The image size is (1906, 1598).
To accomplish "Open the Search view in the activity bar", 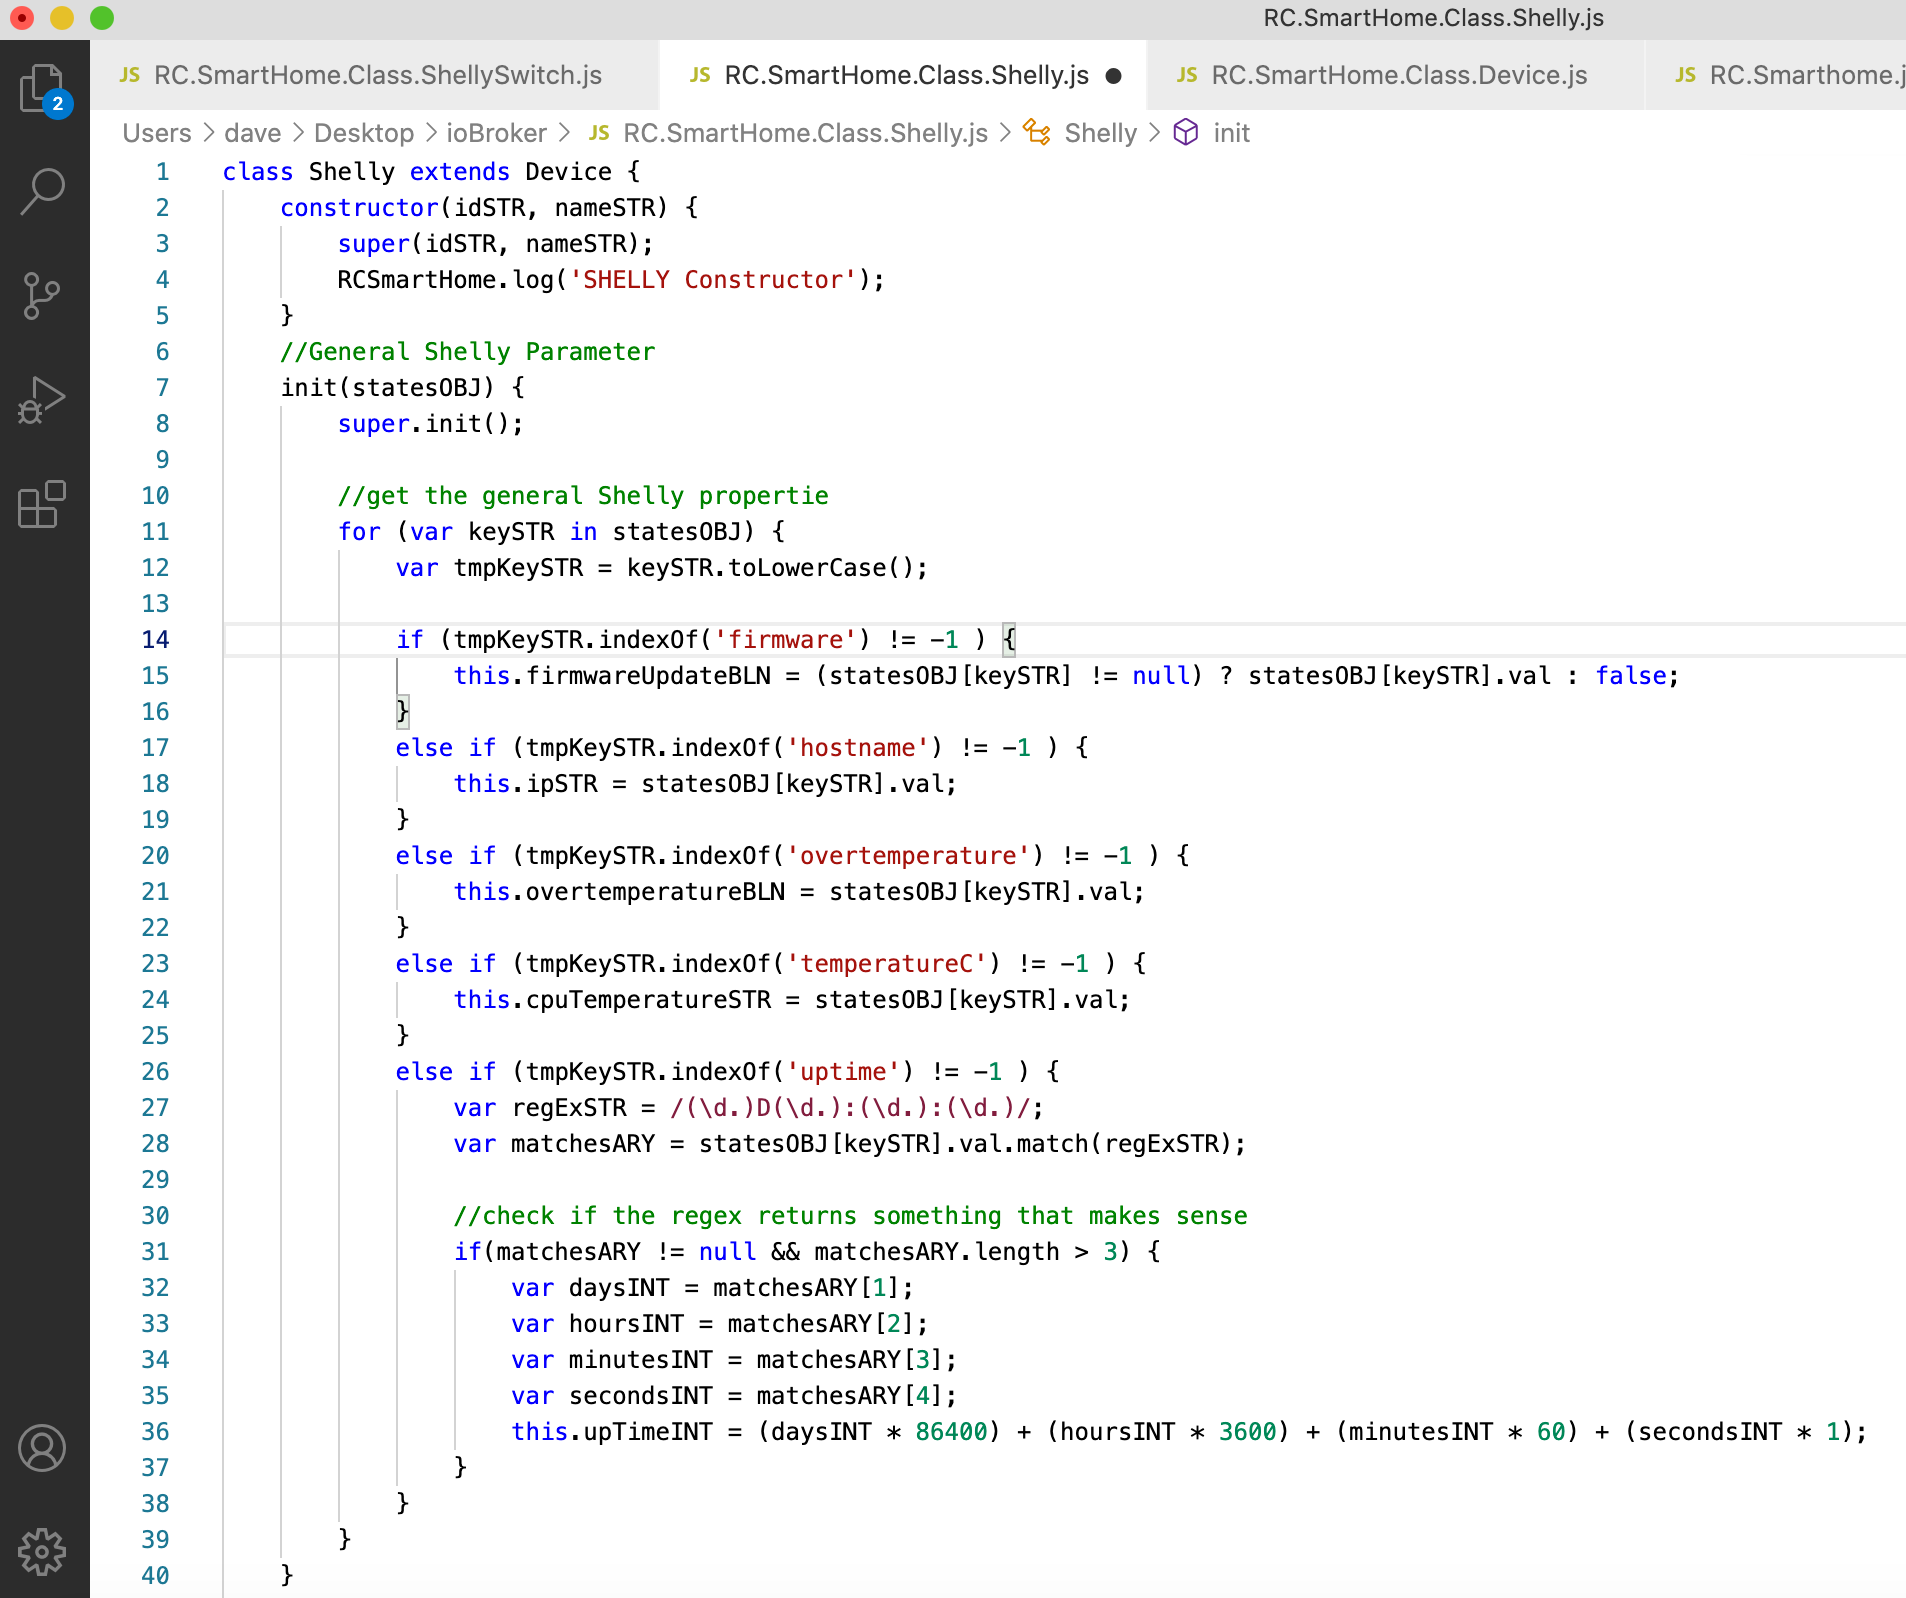I will click(x=44, y=190).
